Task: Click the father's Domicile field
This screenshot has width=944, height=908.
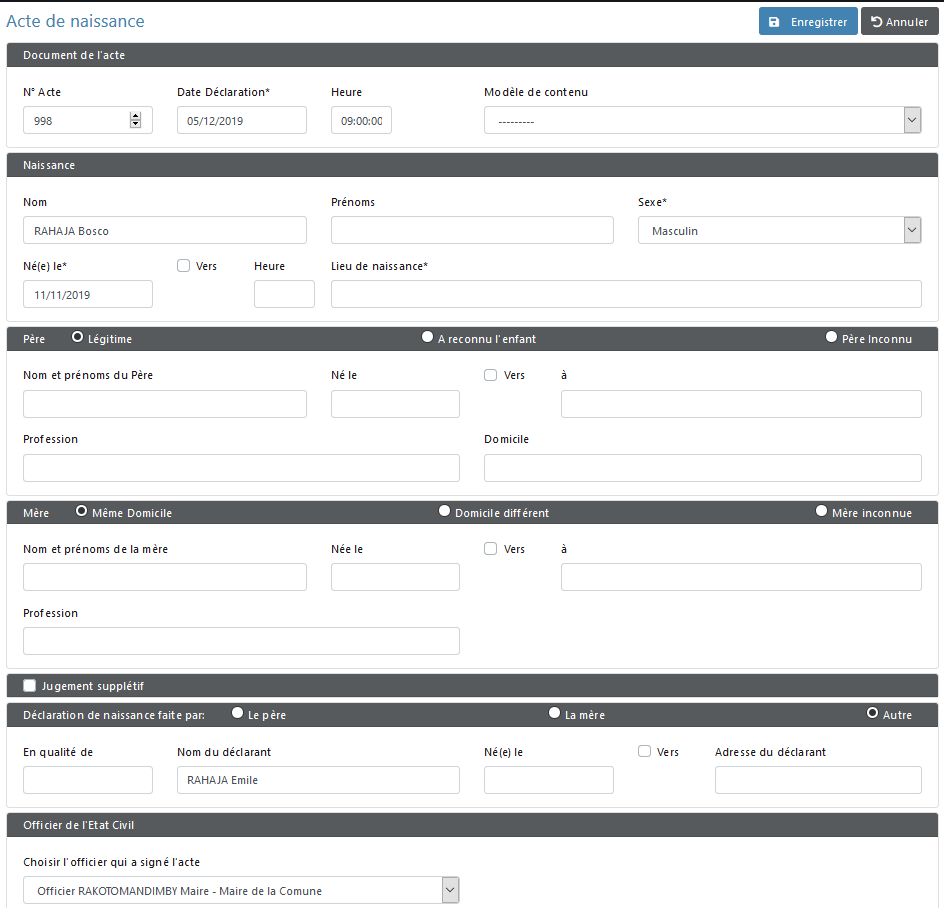Action: pyautogui.click(x=703, y=468)
